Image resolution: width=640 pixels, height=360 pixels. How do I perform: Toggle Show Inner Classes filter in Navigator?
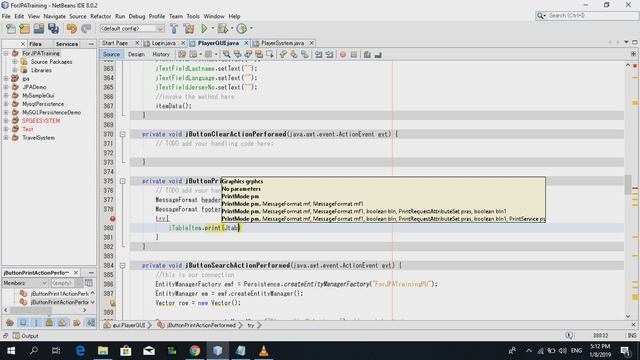tap(63, 323)
